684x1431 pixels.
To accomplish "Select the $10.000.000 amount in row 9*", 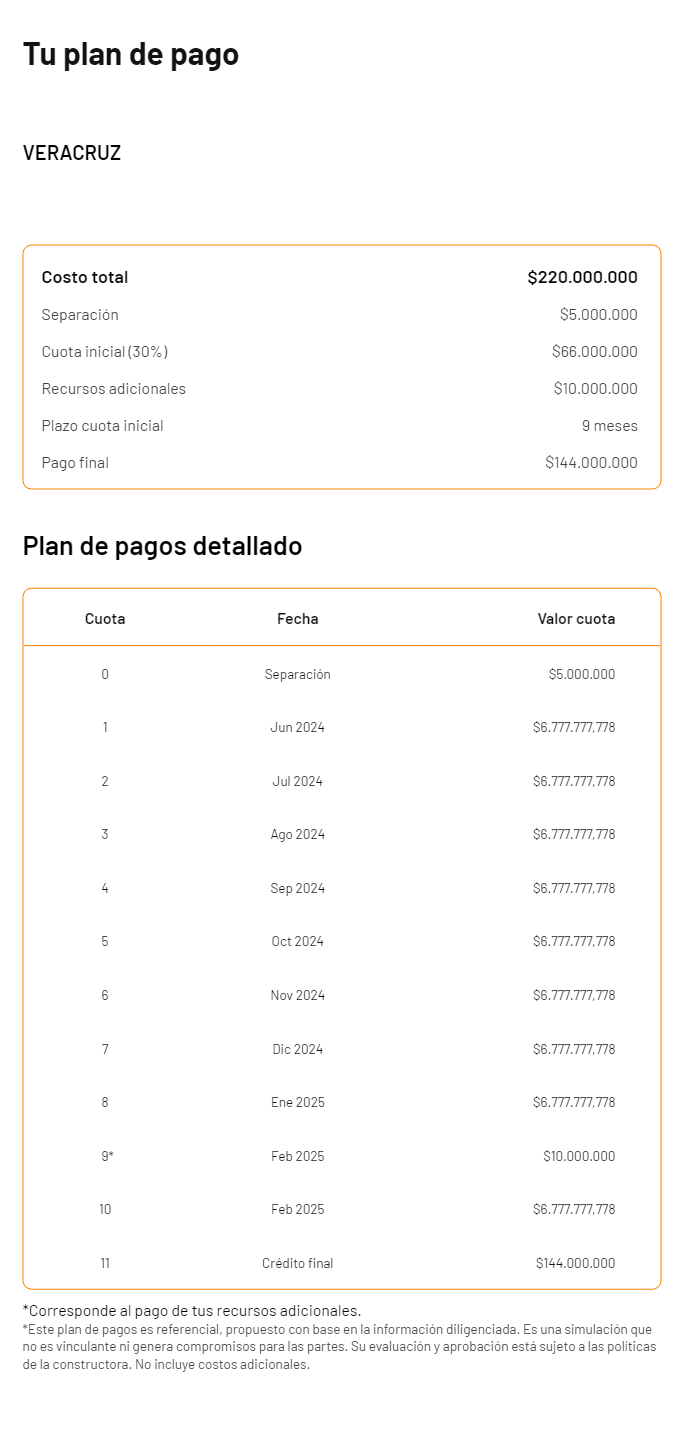I will (x=579, y=1156).
